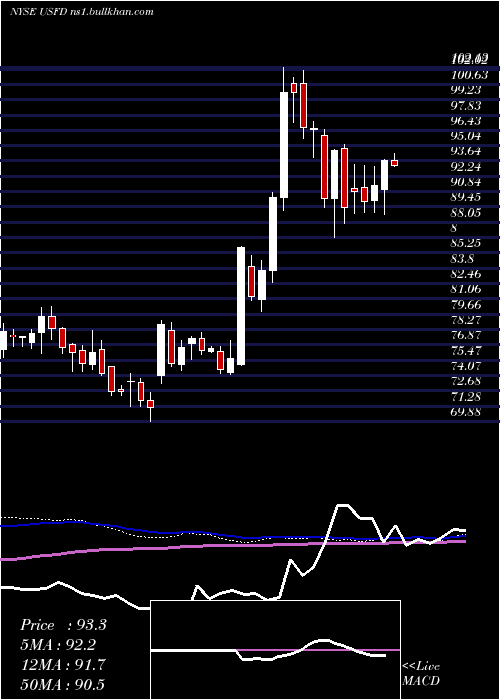Click the 90.84 price axis label
The height and width of the screenshot is (700, 500).
[x=466, y=182]
